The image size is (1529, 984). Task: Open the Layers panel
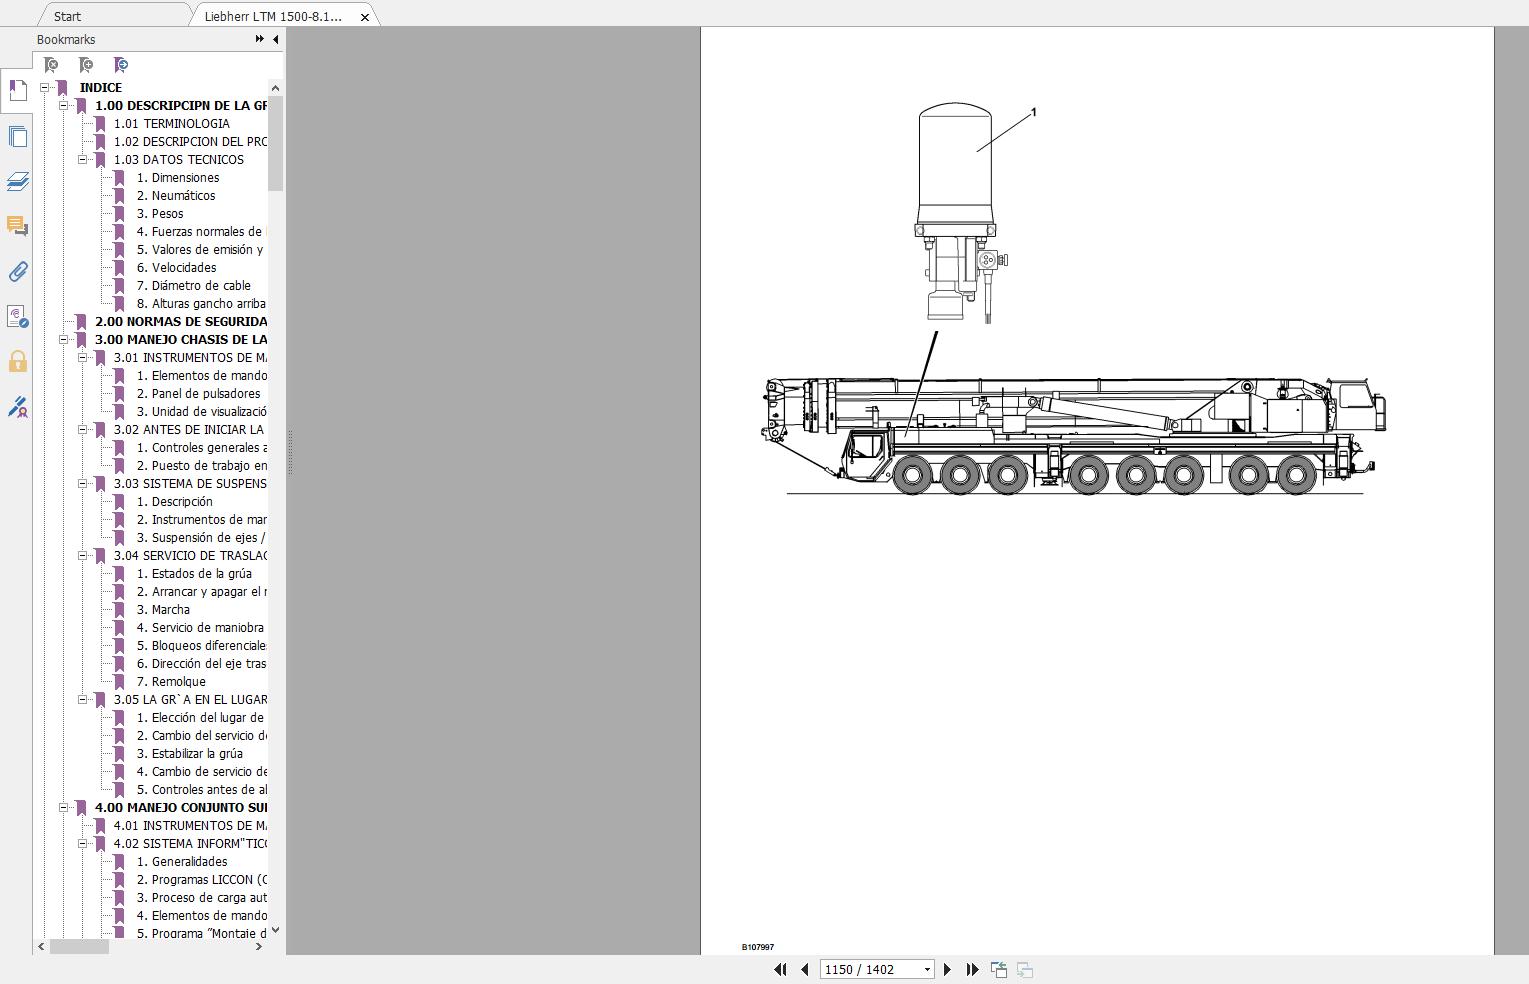coord(17,182)
